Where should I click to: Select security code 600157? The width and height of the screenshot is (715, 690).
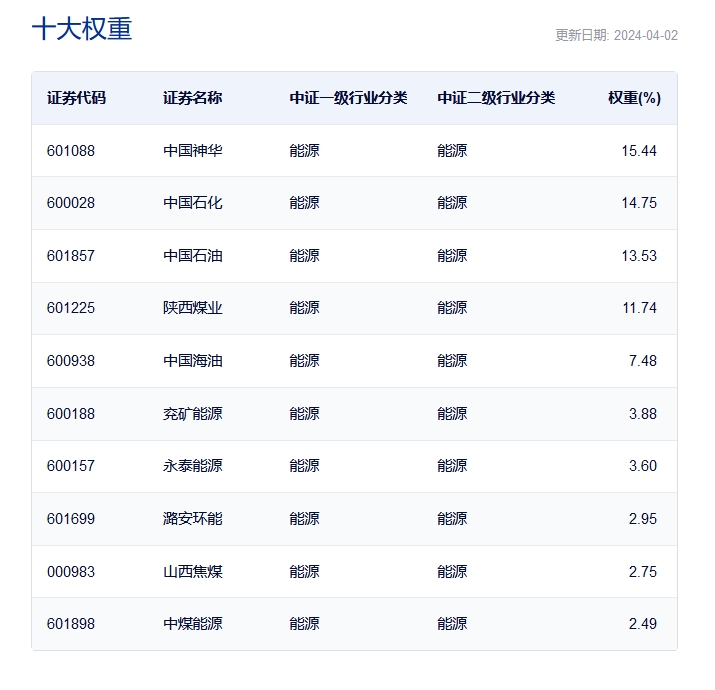coord(71,466)
